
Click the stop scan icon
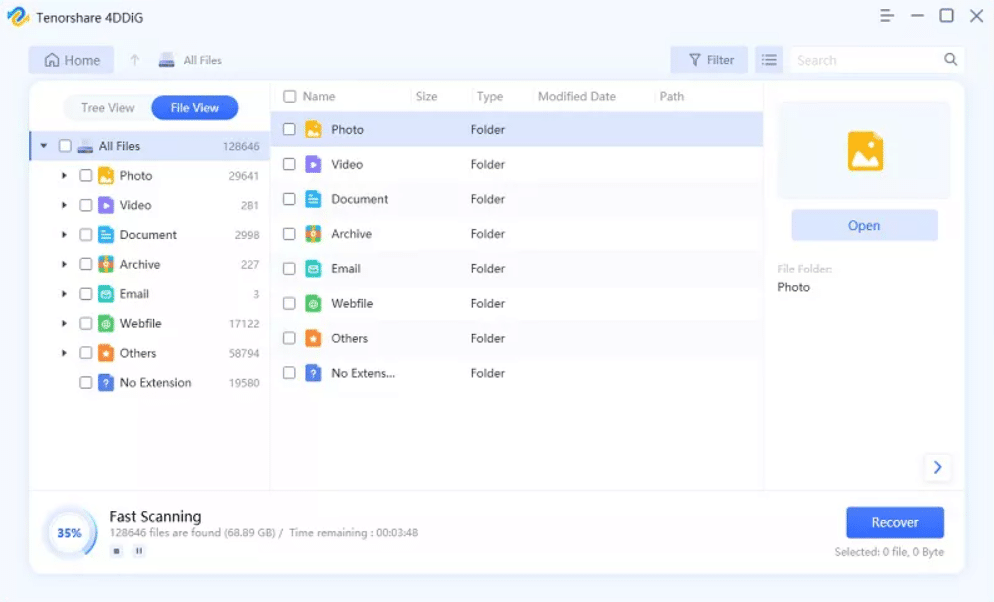[117, 551]
